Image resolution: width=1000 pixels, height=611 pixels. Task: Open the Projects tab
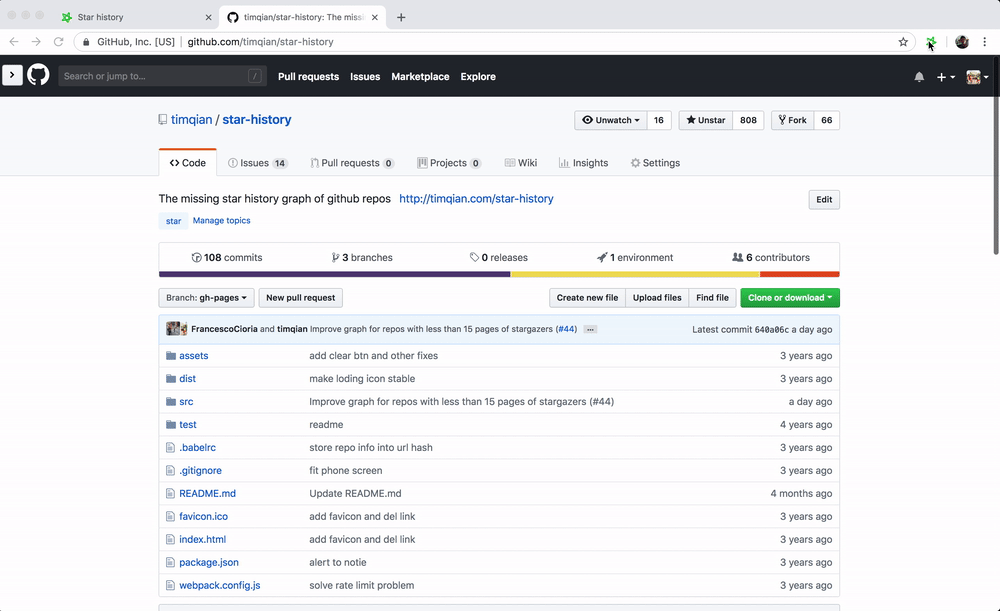tap(449, 163)
